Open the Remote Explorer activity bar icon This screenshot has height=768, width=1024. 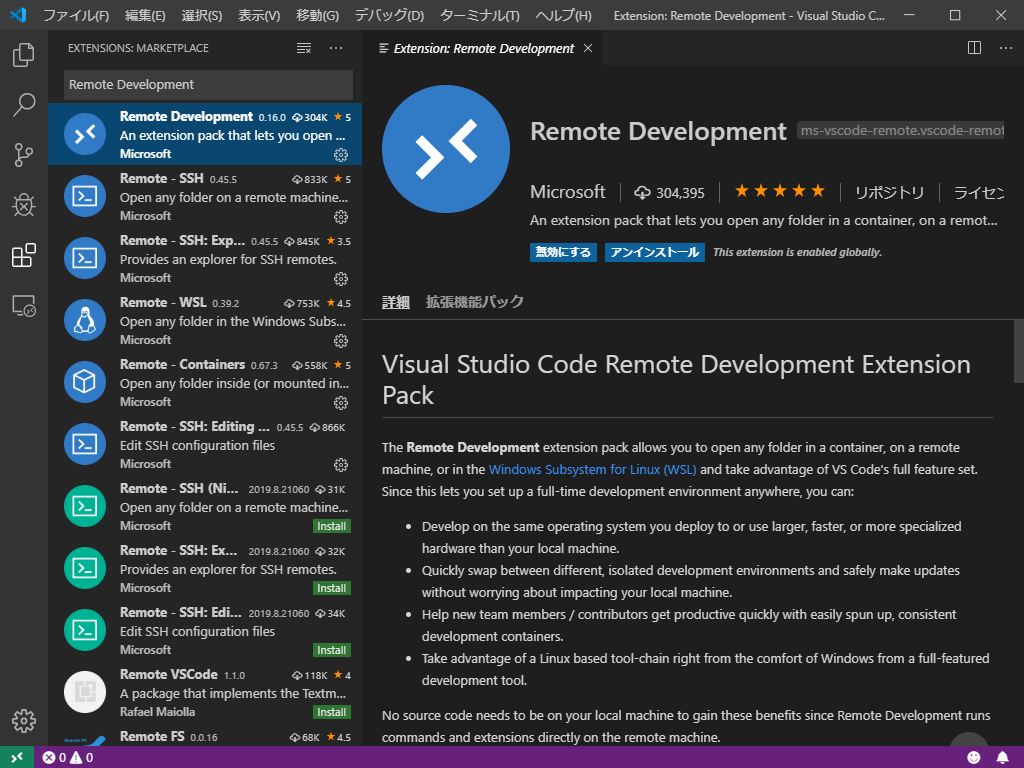(x=24, y=306)
